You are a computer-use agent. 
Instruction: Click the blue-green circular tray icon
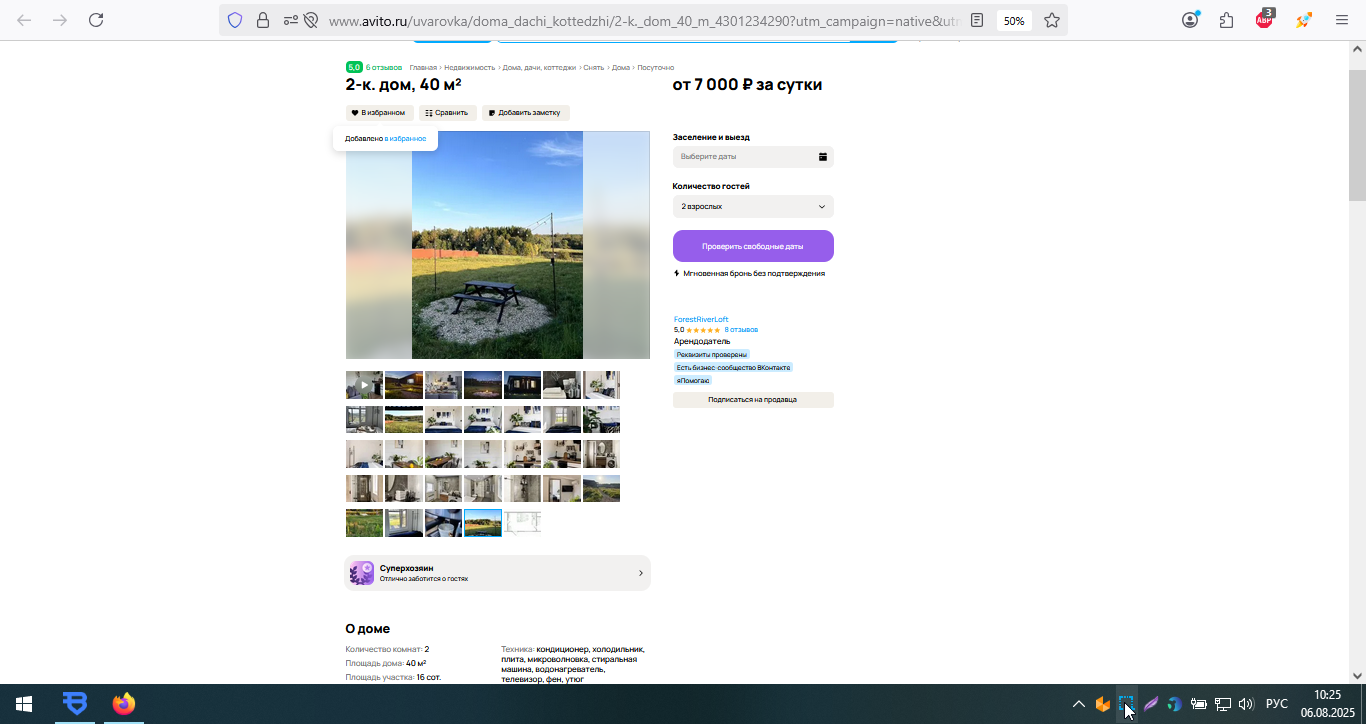tap(1175, 704)
